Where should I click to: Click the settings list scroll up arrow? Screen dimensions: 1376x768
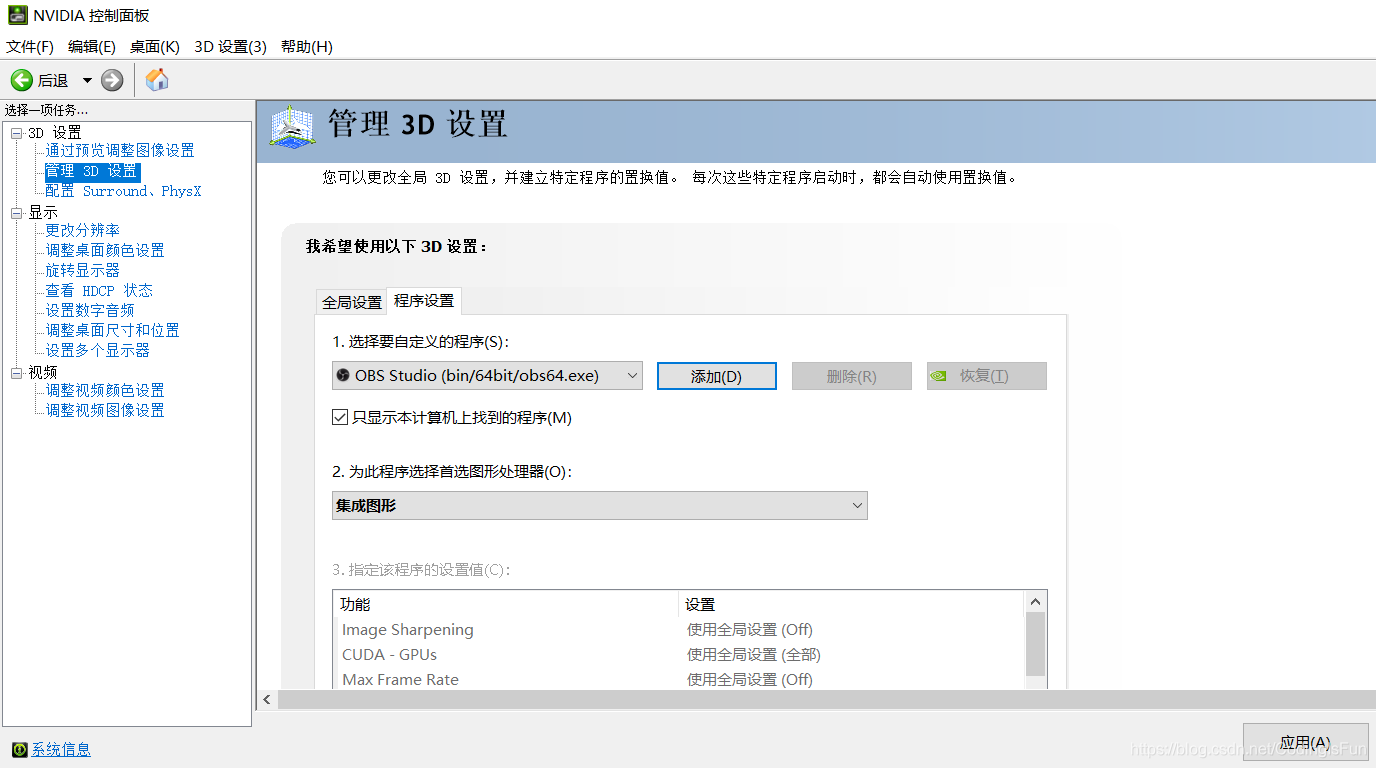pyautogui.click(x=1036, y=601)
